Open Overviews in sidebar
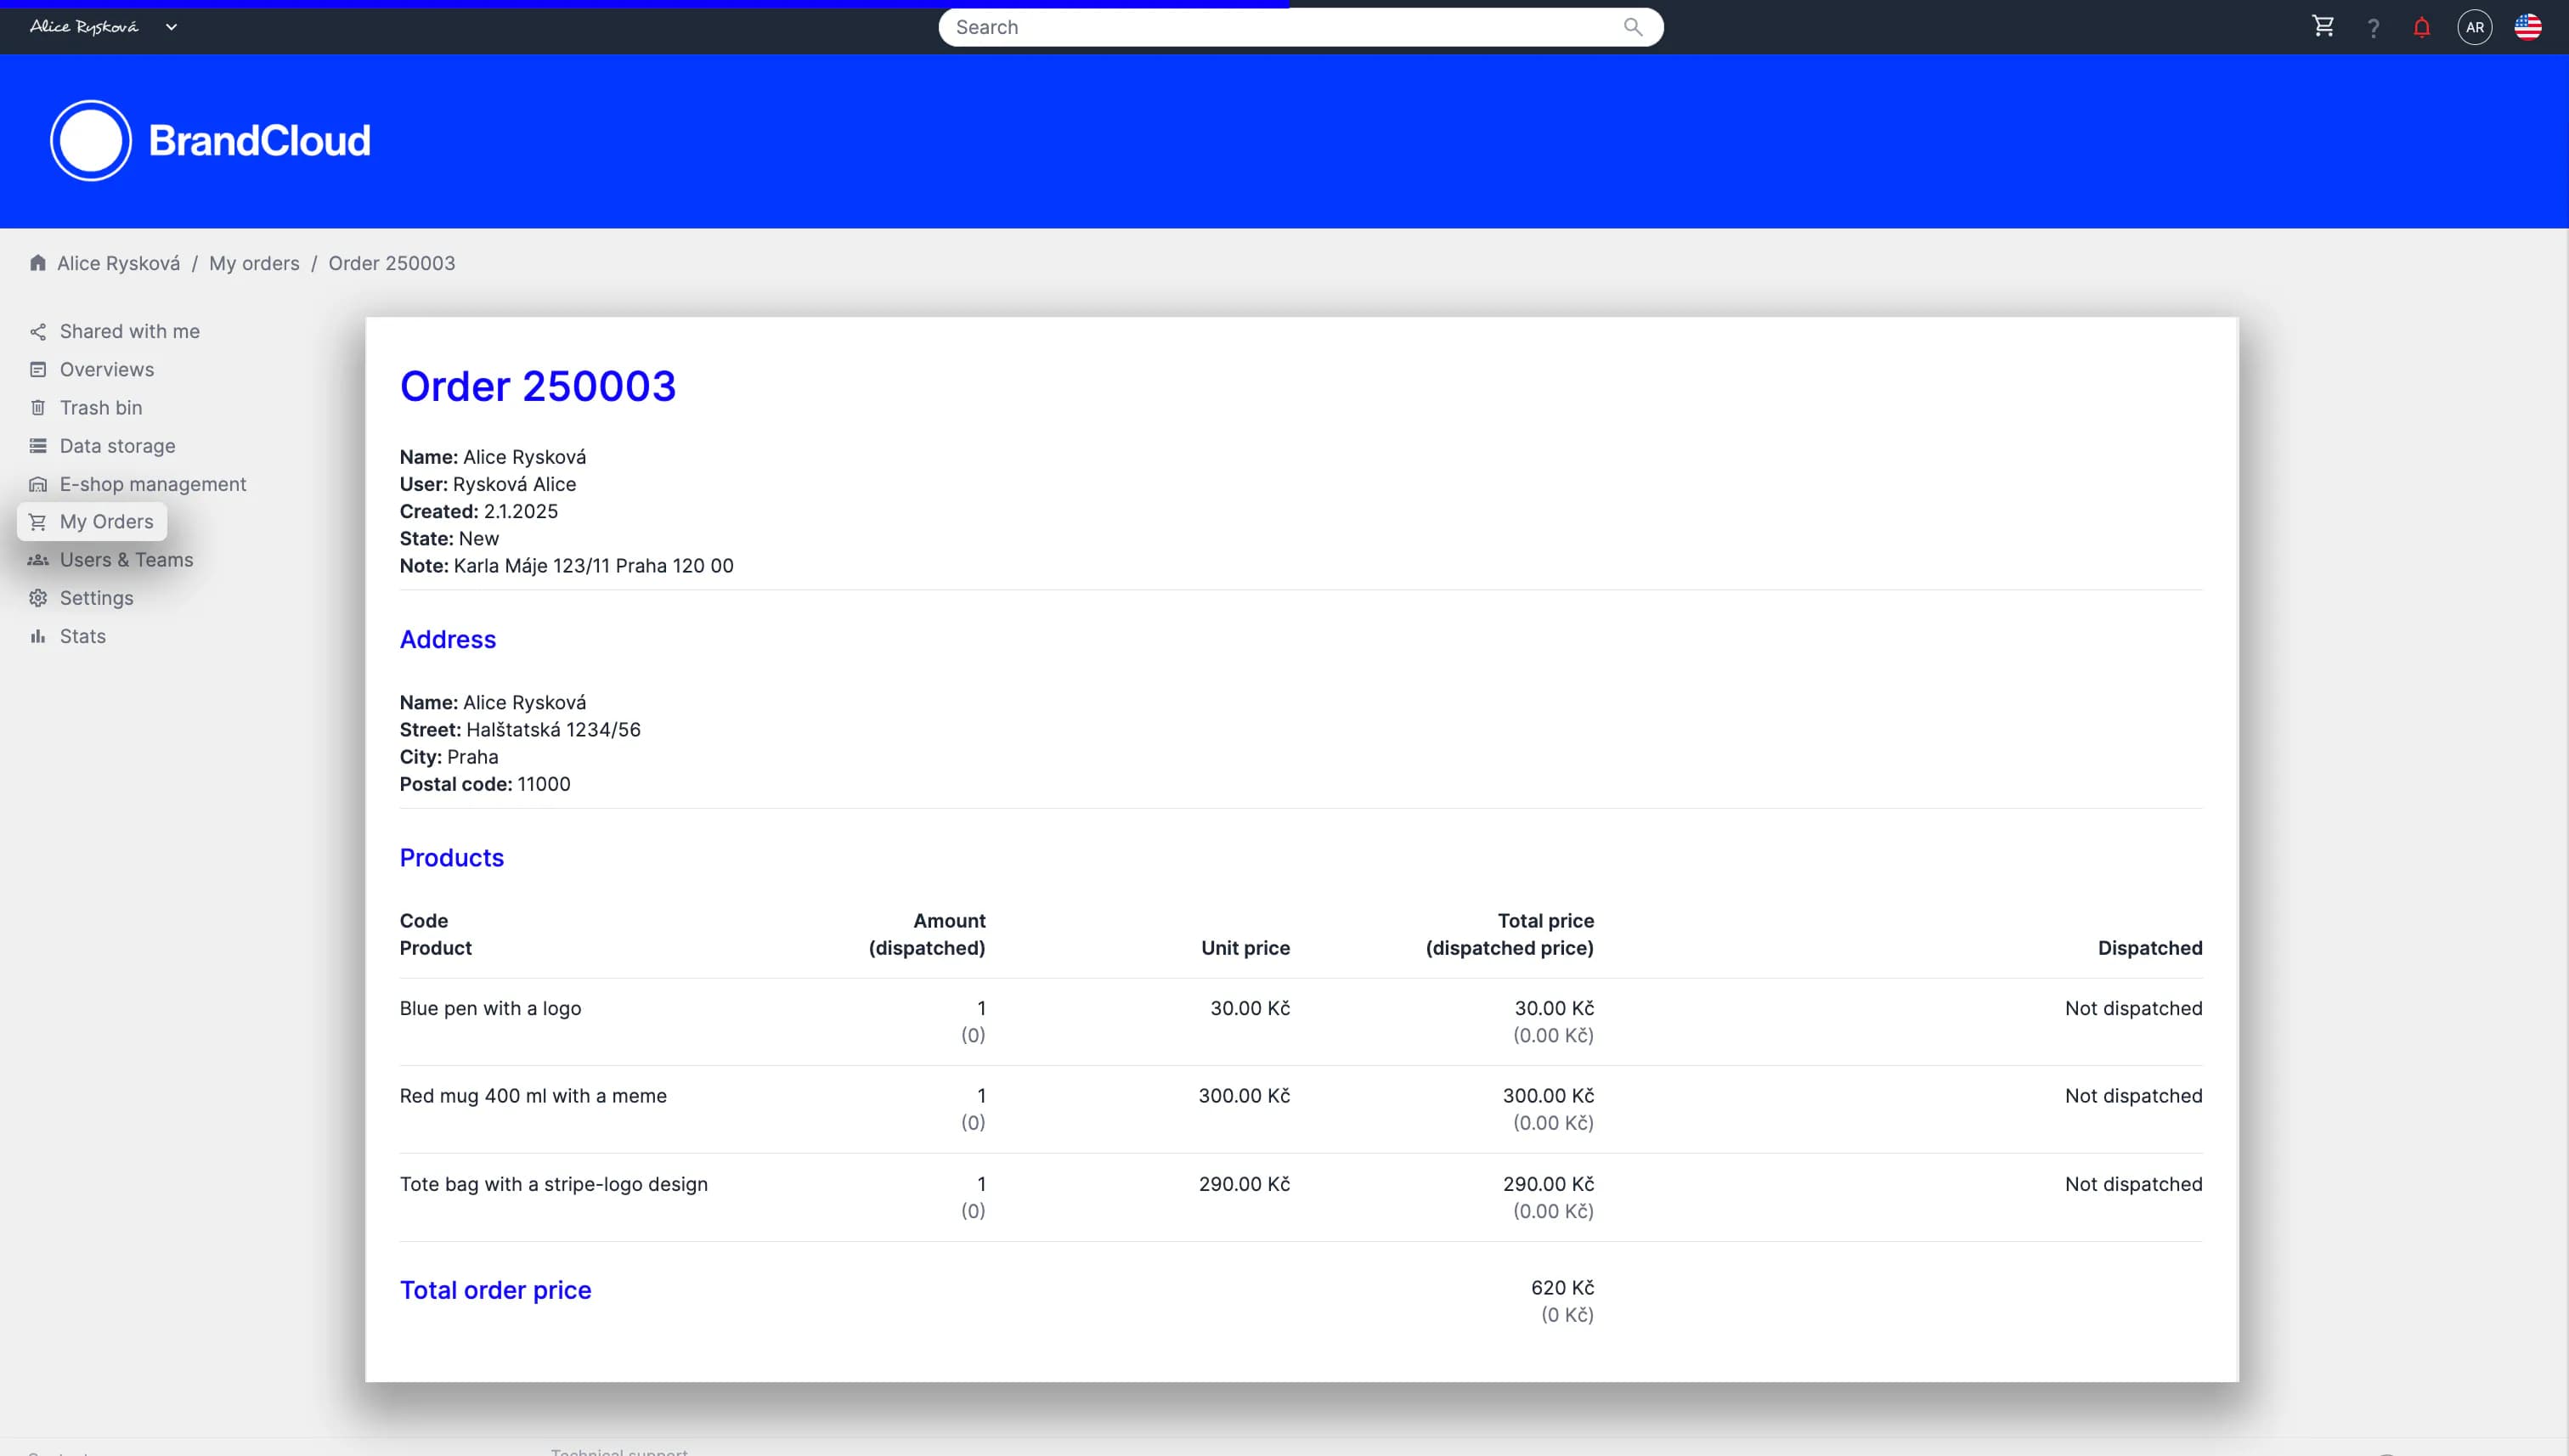This screenshot has width=2569, height=1456. click(x=106, y=370)
